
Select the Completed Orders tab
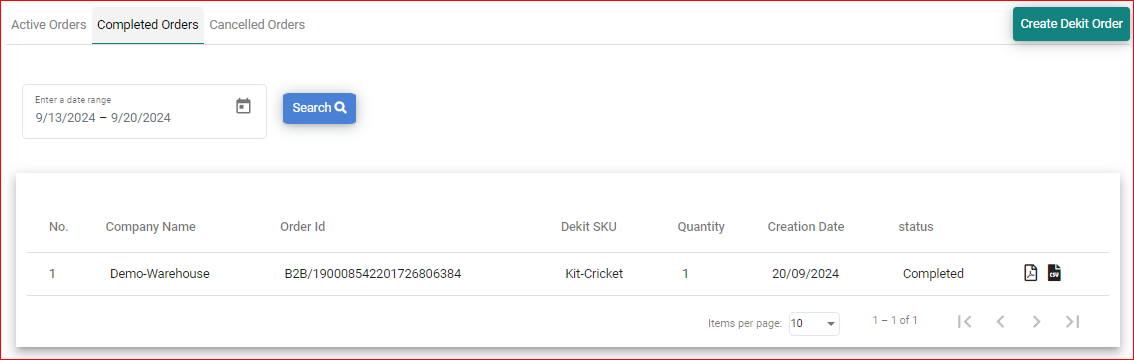coord(148,25)
